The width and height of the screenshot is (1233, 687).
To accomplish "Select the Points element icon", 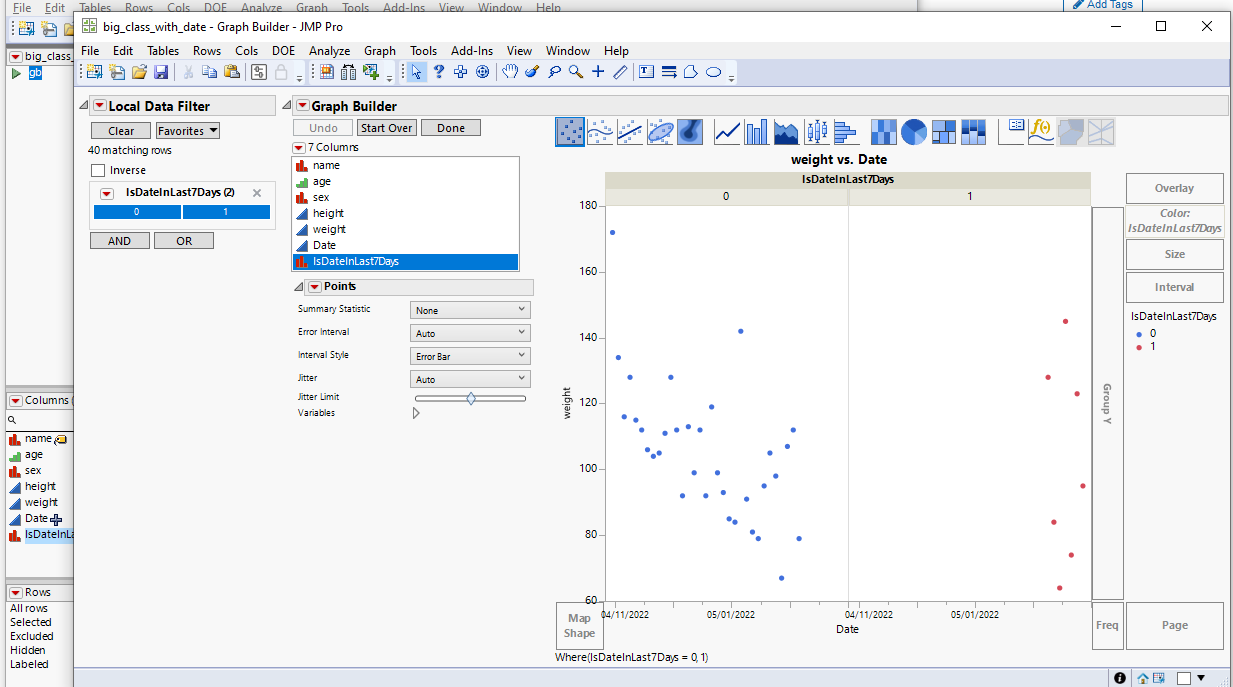I will [x=570, y=131].
